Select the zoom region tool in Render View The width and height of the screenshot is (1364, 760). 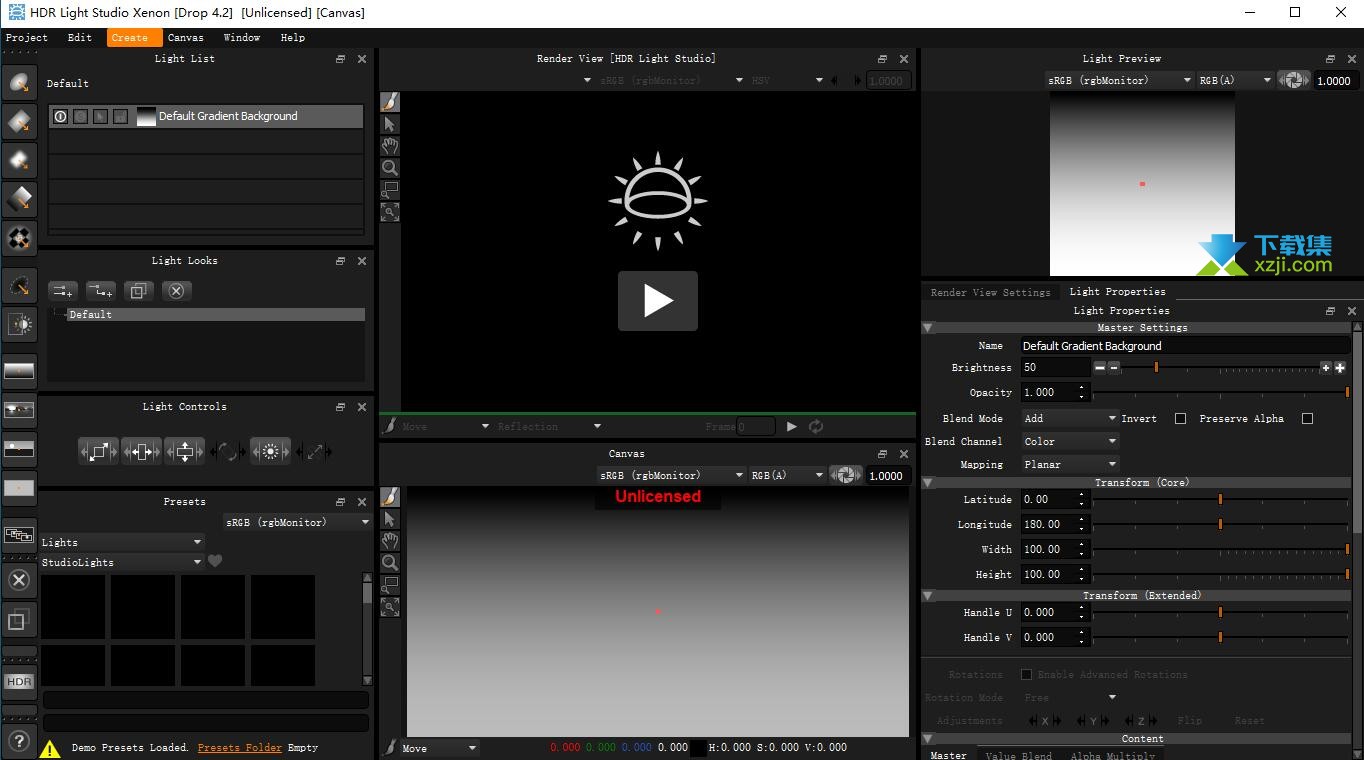click(x=390, y=190)
